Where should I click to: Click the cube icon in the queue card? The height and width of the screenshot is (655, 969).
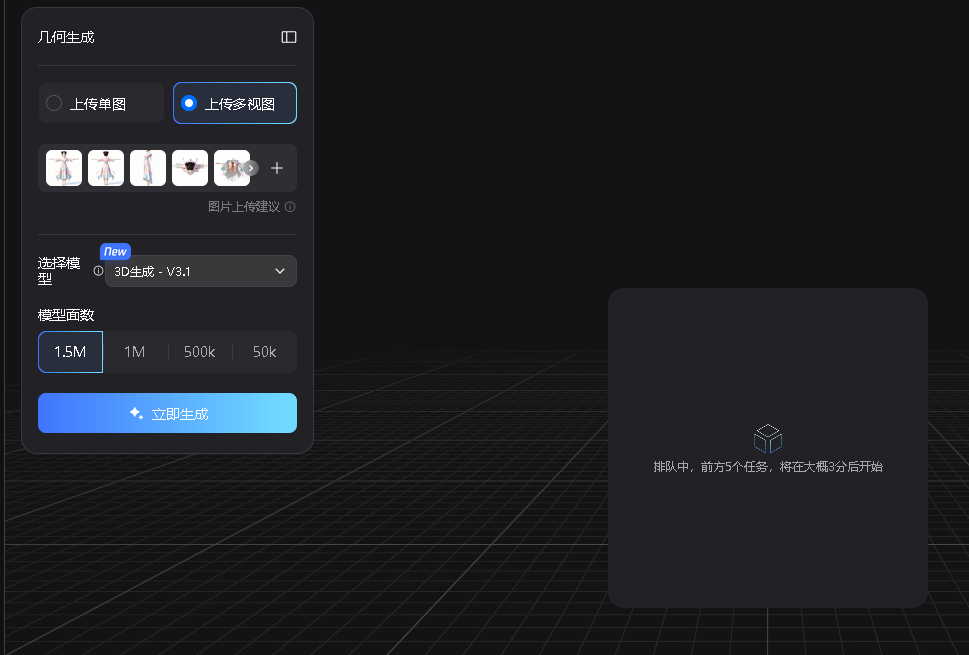click(x=768, y=438)
